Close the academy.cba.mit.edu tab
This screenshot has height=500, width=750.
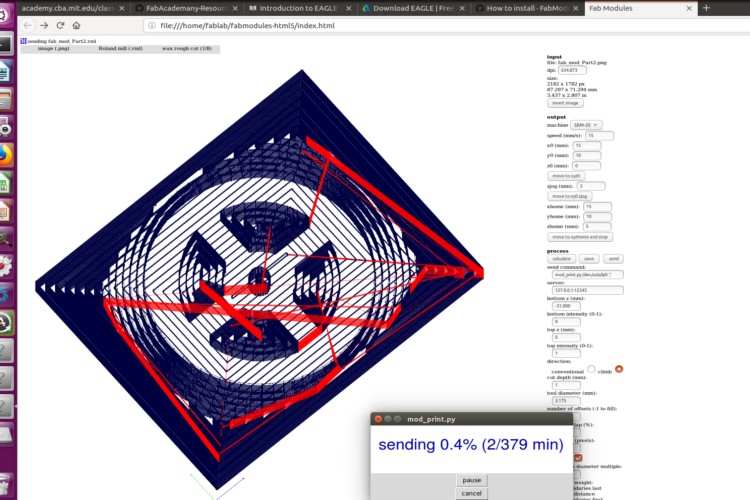coord(121,8)
